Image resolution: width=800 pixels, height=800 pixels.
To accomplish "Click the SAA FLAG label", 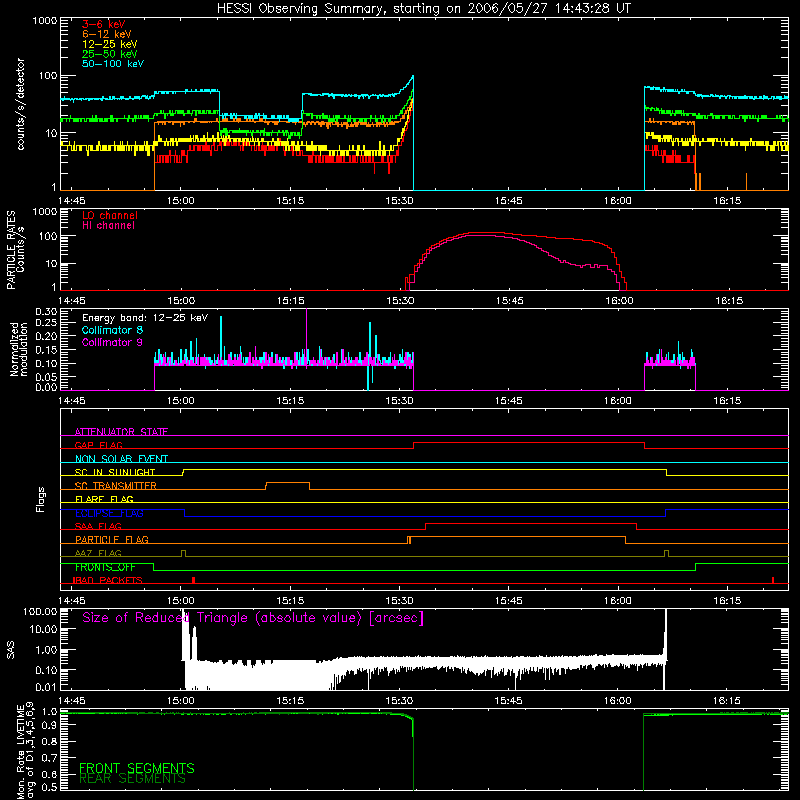I will [x=98, y=526].
